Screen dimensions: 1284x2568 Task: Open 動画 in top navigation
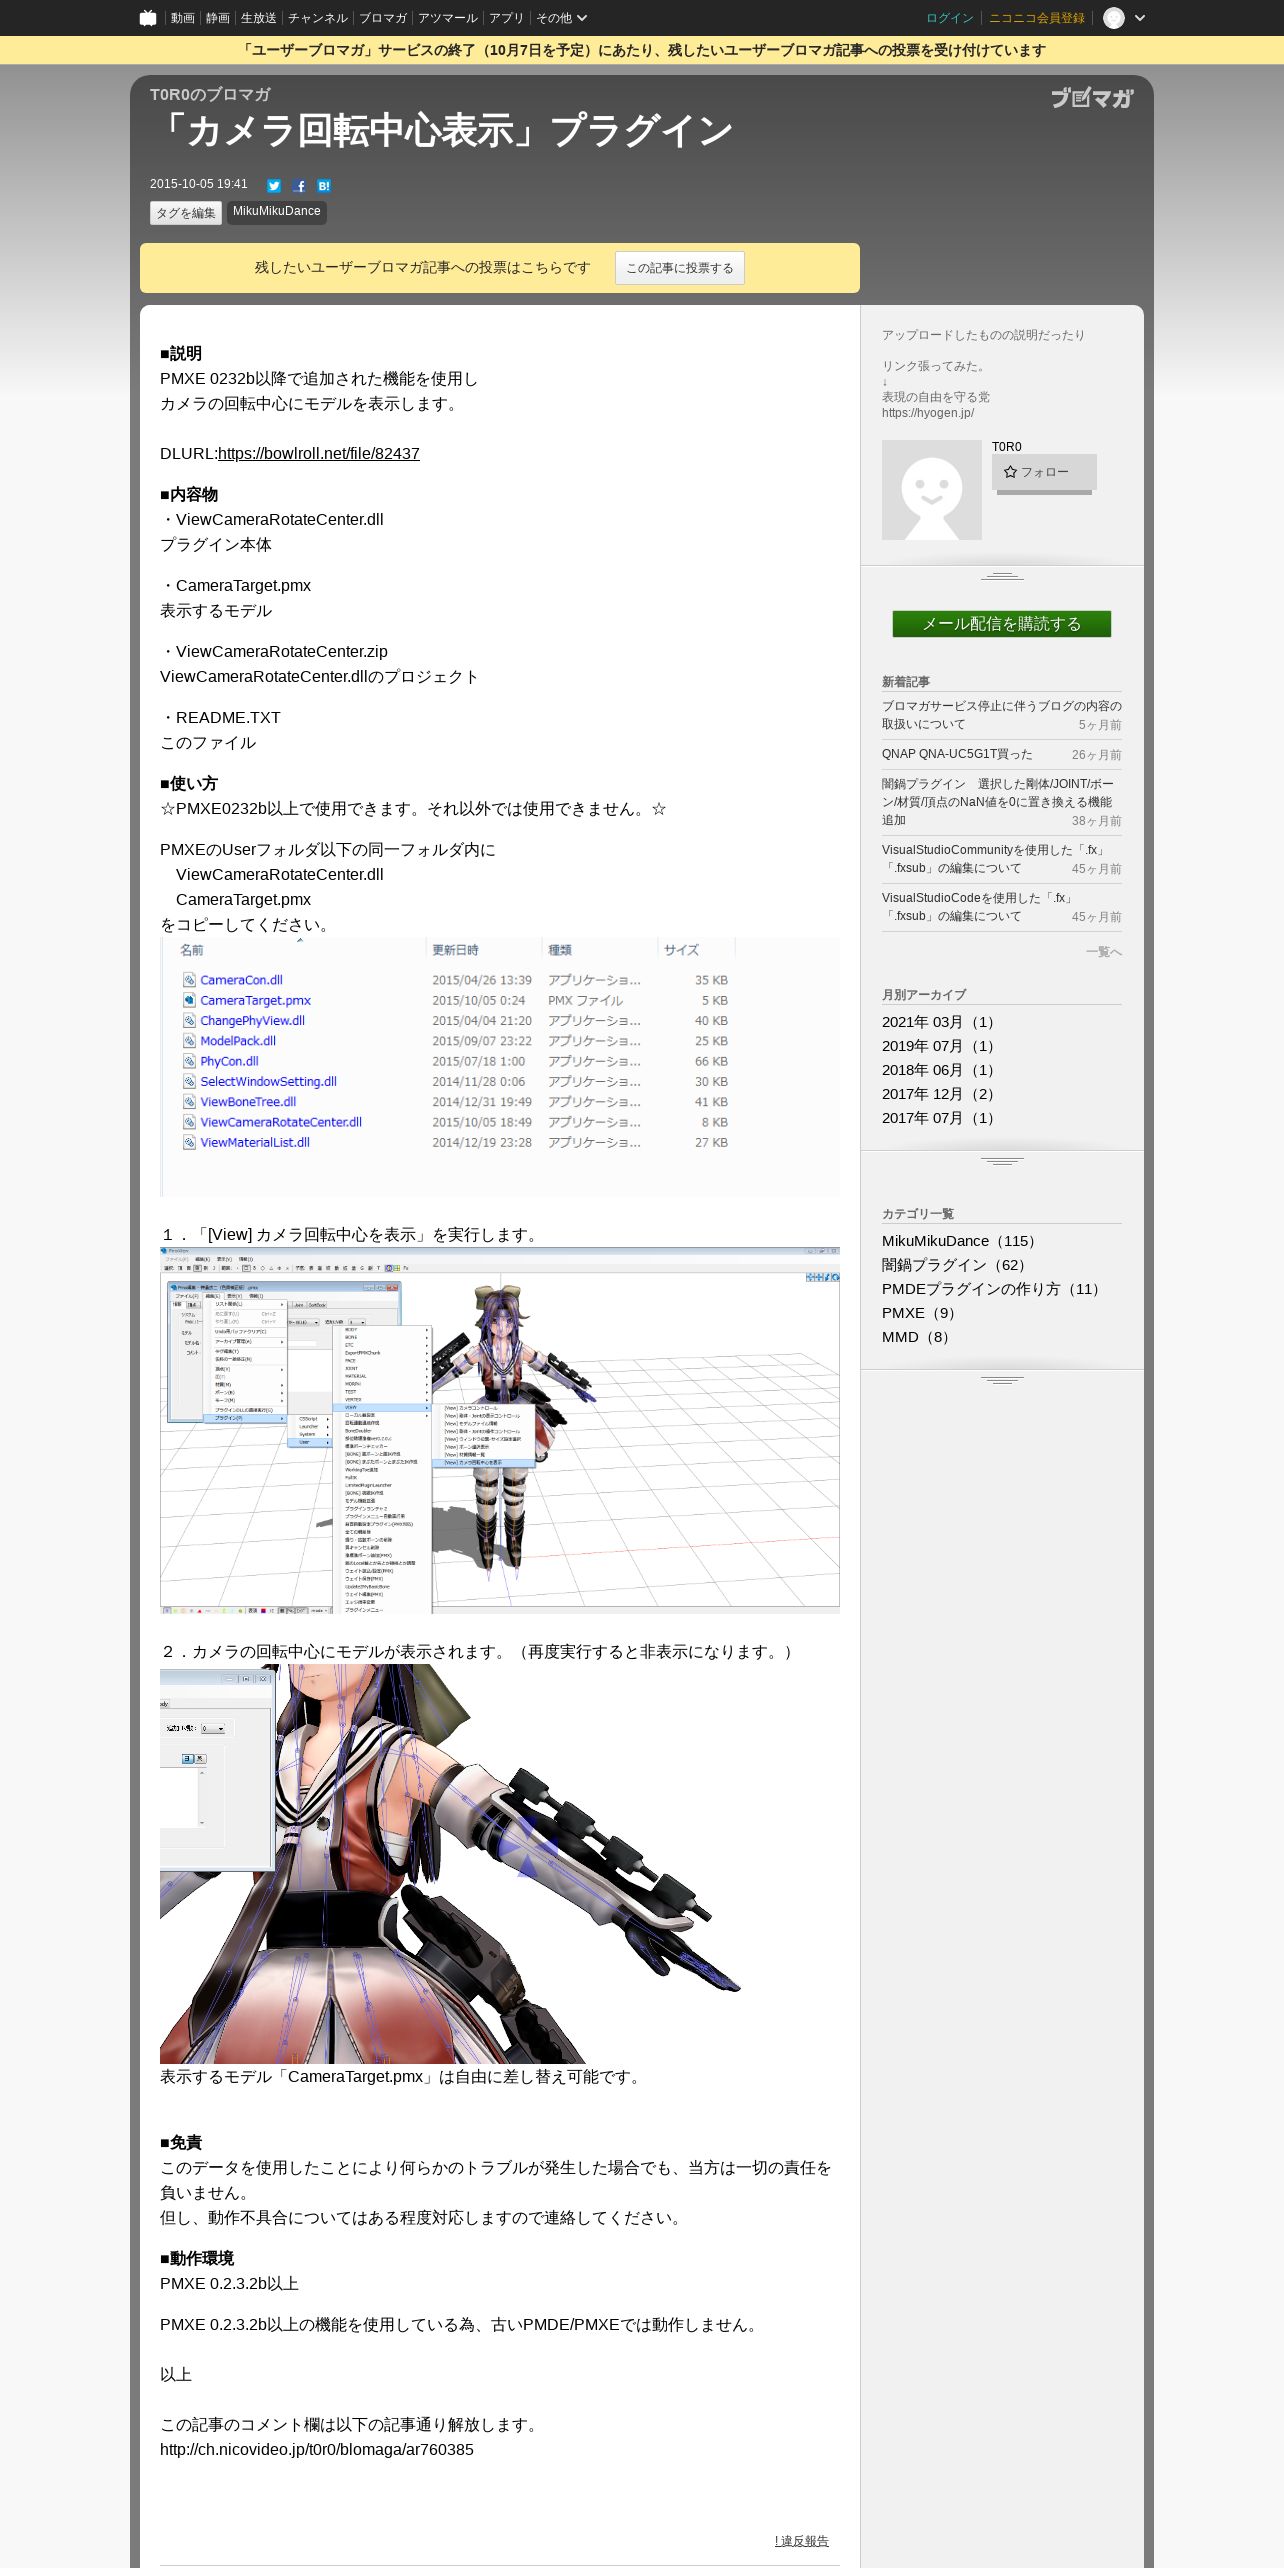(x=183, y=18)
